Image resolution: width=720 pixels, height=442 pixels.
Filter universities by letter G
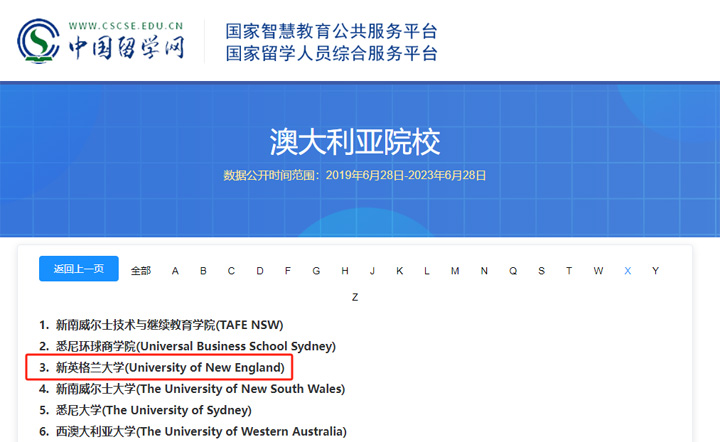pyautogui.click(x=316, y=271)
